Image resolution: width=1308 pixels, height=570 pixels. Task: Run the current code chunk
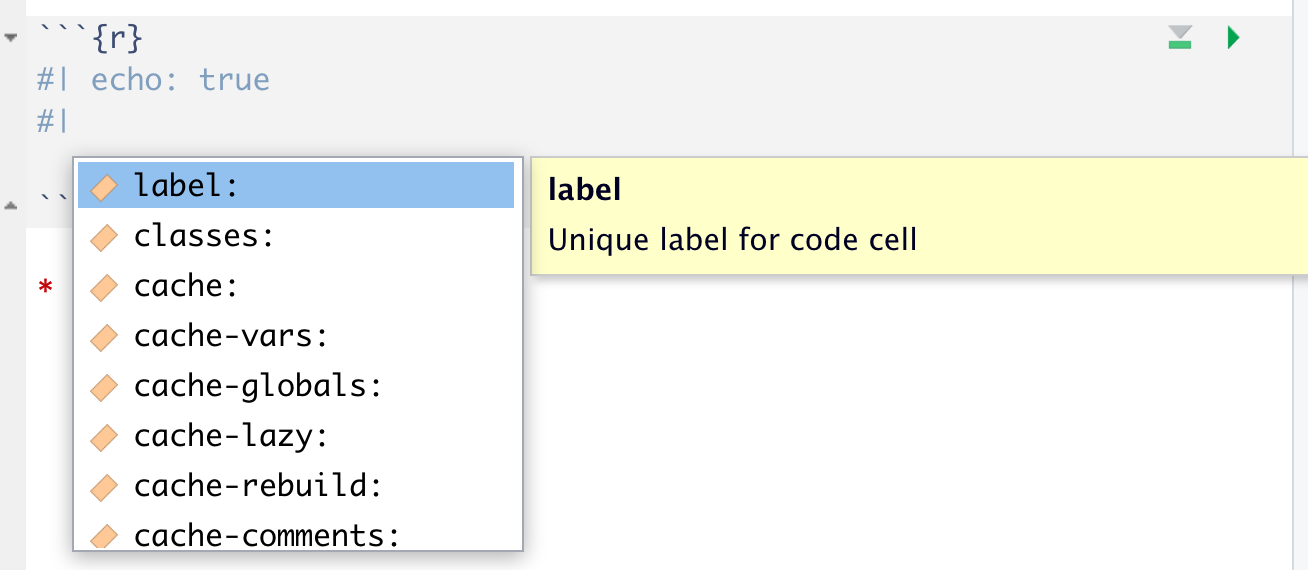[x=1233, y=39]
